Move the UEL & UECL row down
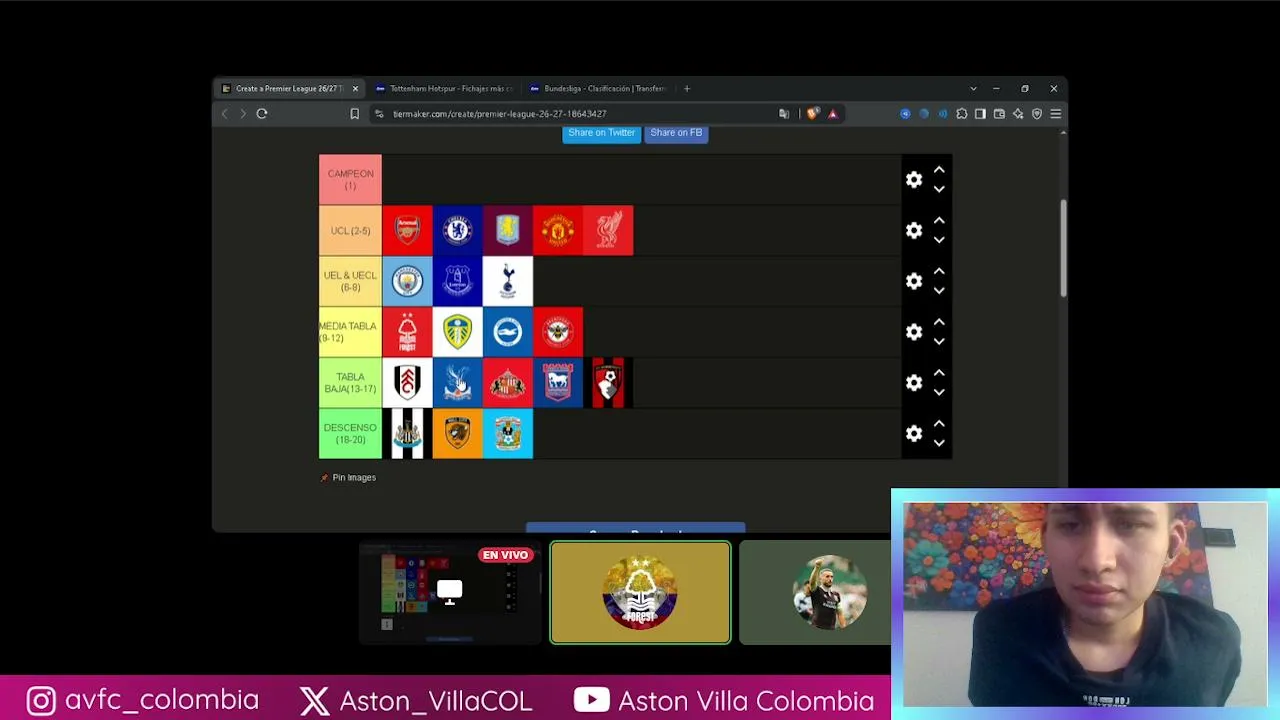The image size is (1280, 720). click(939, 291)
